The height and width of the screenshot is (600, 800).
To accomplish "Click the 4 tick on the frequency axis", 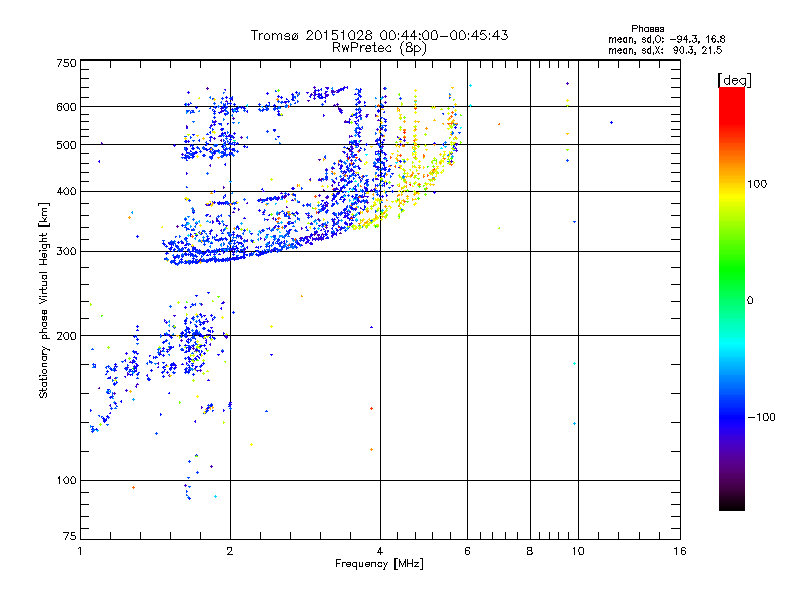I will click(380, 551).
